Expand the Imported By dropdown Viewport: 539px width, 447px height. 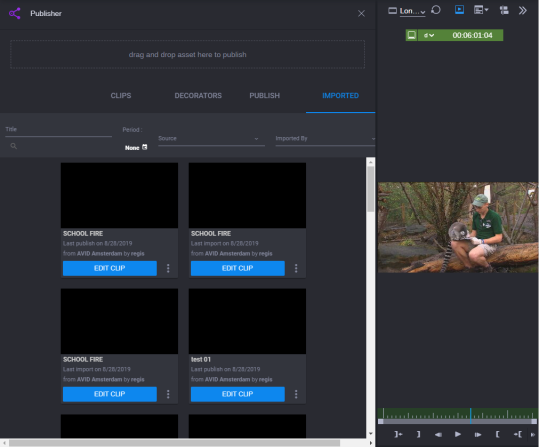325,139
